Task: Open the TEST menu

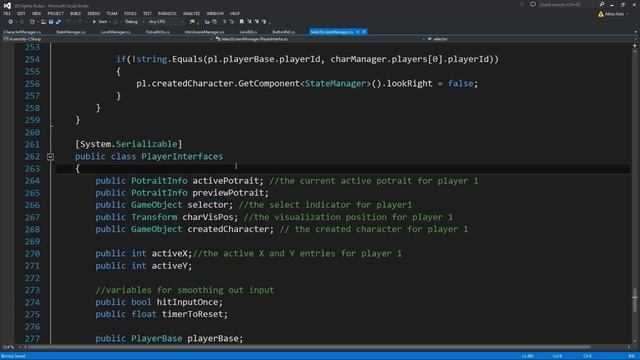Action: click(147, 13)
